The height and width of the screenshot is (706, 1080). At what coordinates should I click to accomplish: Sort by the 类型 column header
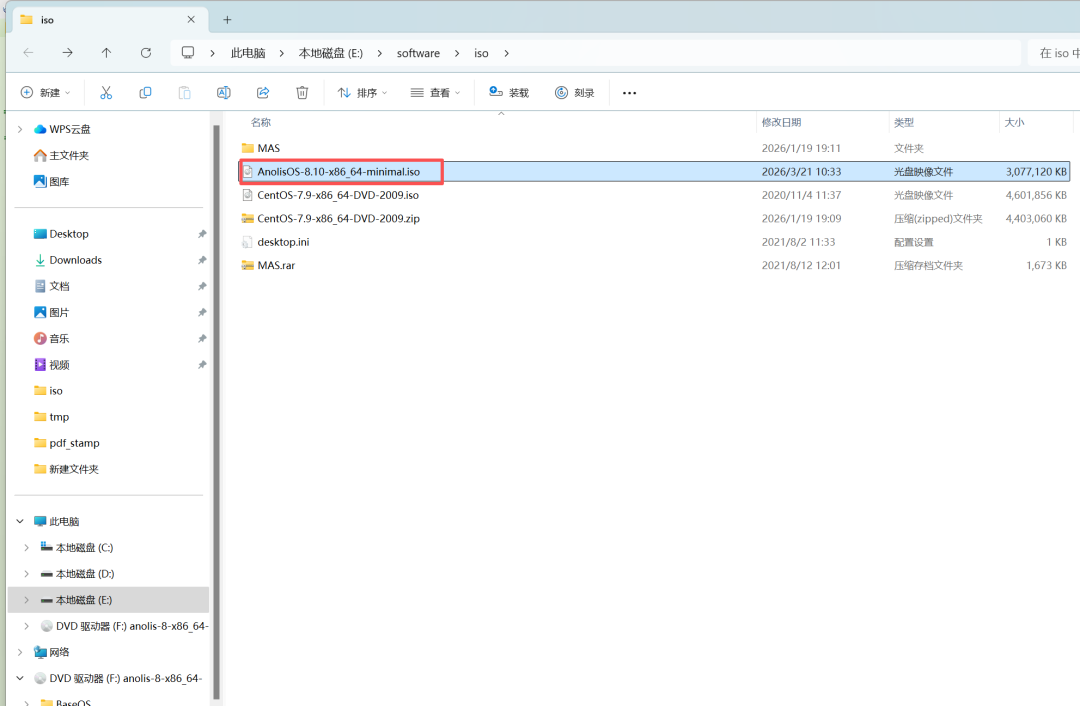(904, 122)
